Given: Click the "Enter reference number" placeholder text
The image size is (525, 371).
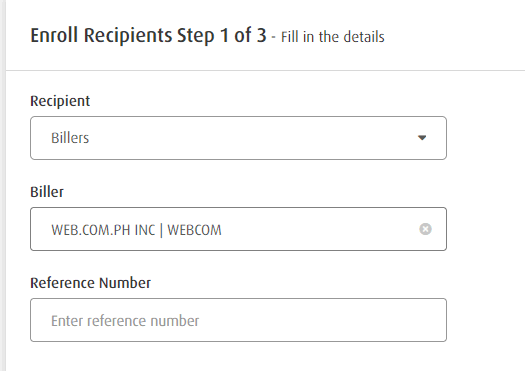Looking at the screenshot, I should tap(125, 321).
